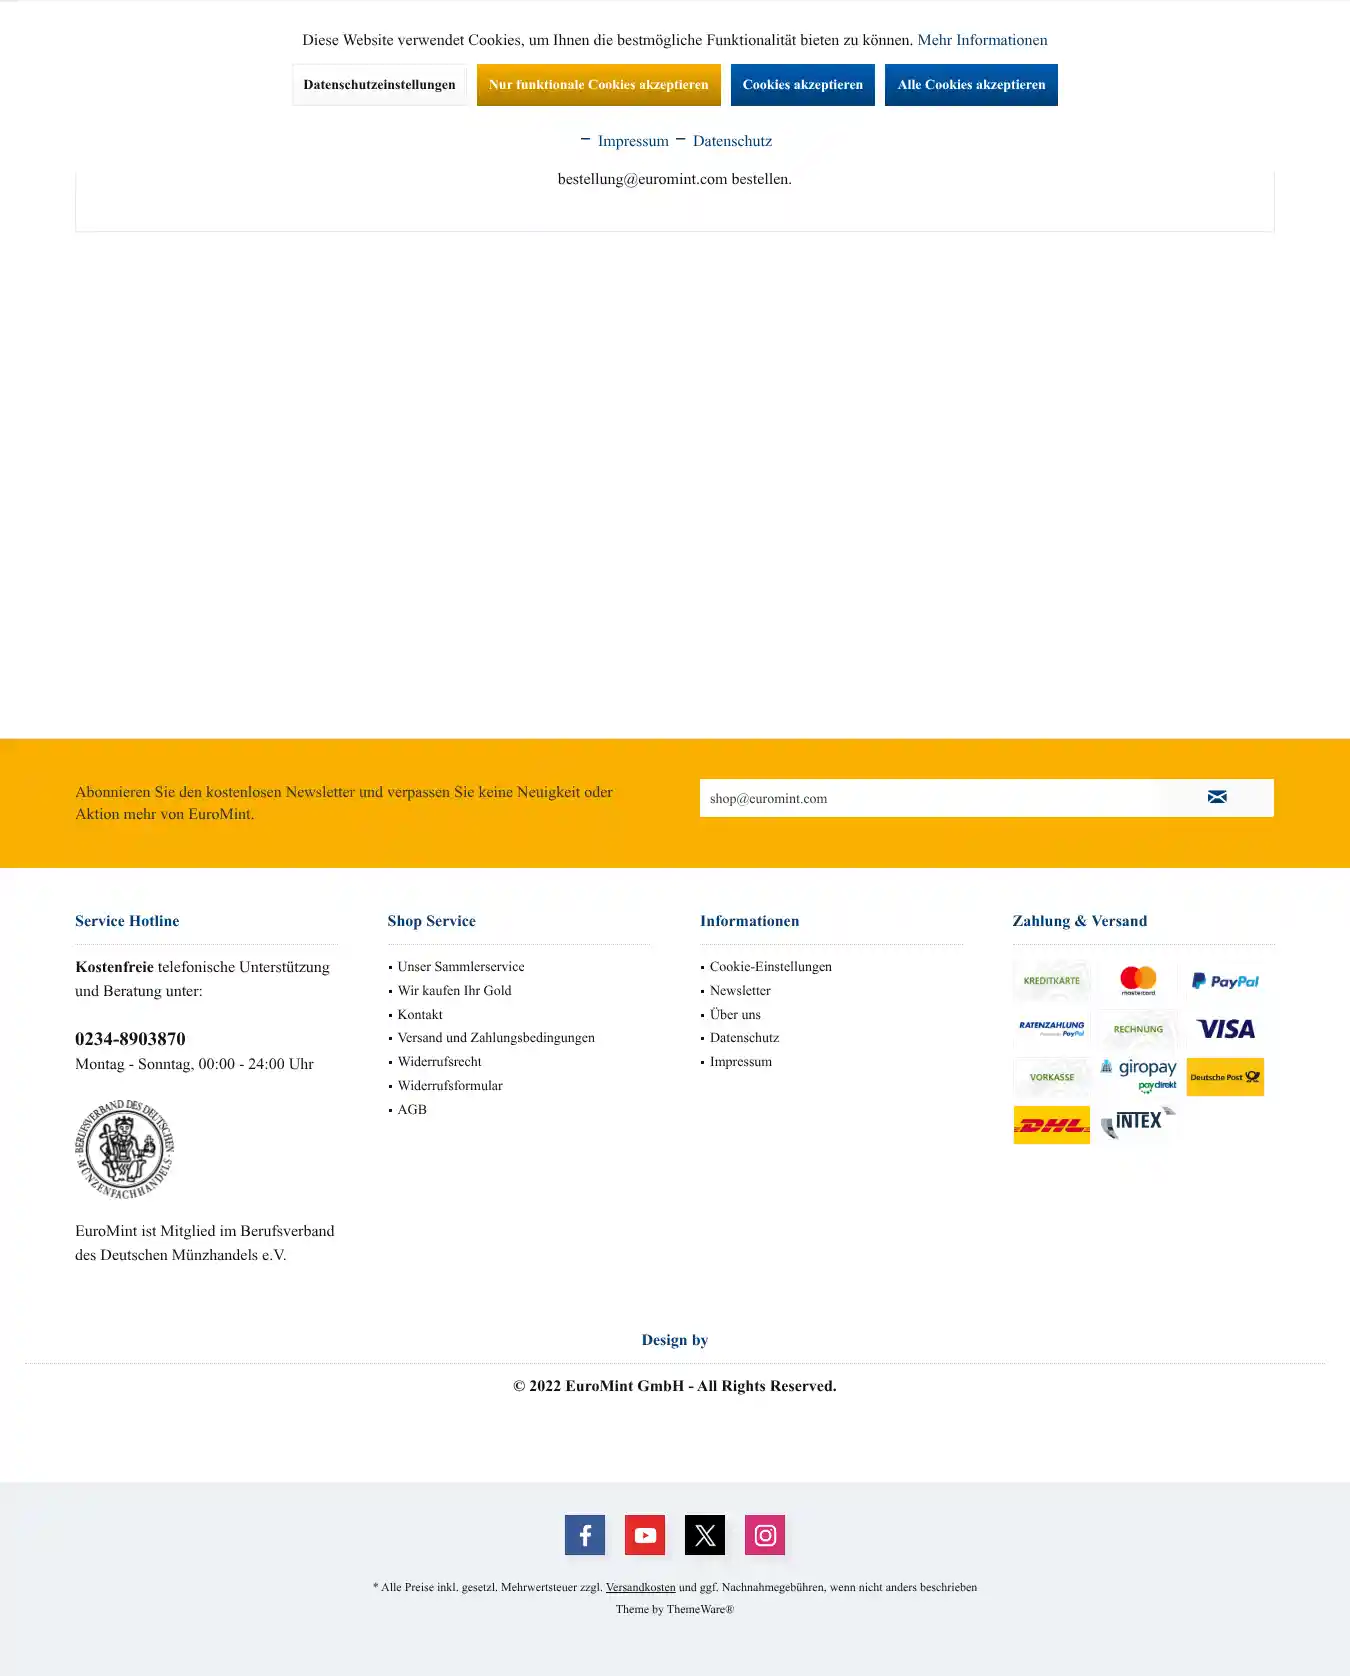Open the Instagram social icon
The height and width of the screenshot is (1676, 1350).
click(x=765, y=1535)
